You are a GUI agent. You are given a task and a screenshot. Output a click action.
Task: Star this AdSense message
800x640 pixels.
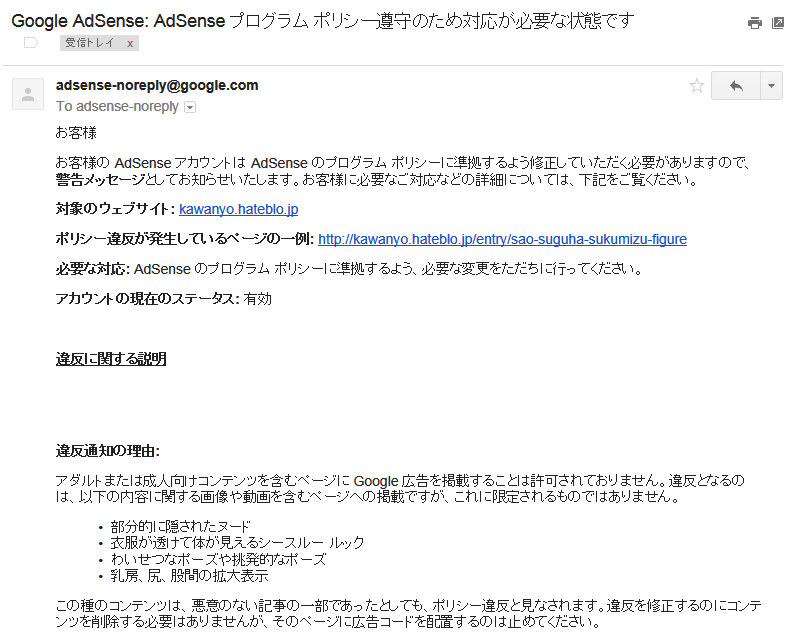(696, 86)
